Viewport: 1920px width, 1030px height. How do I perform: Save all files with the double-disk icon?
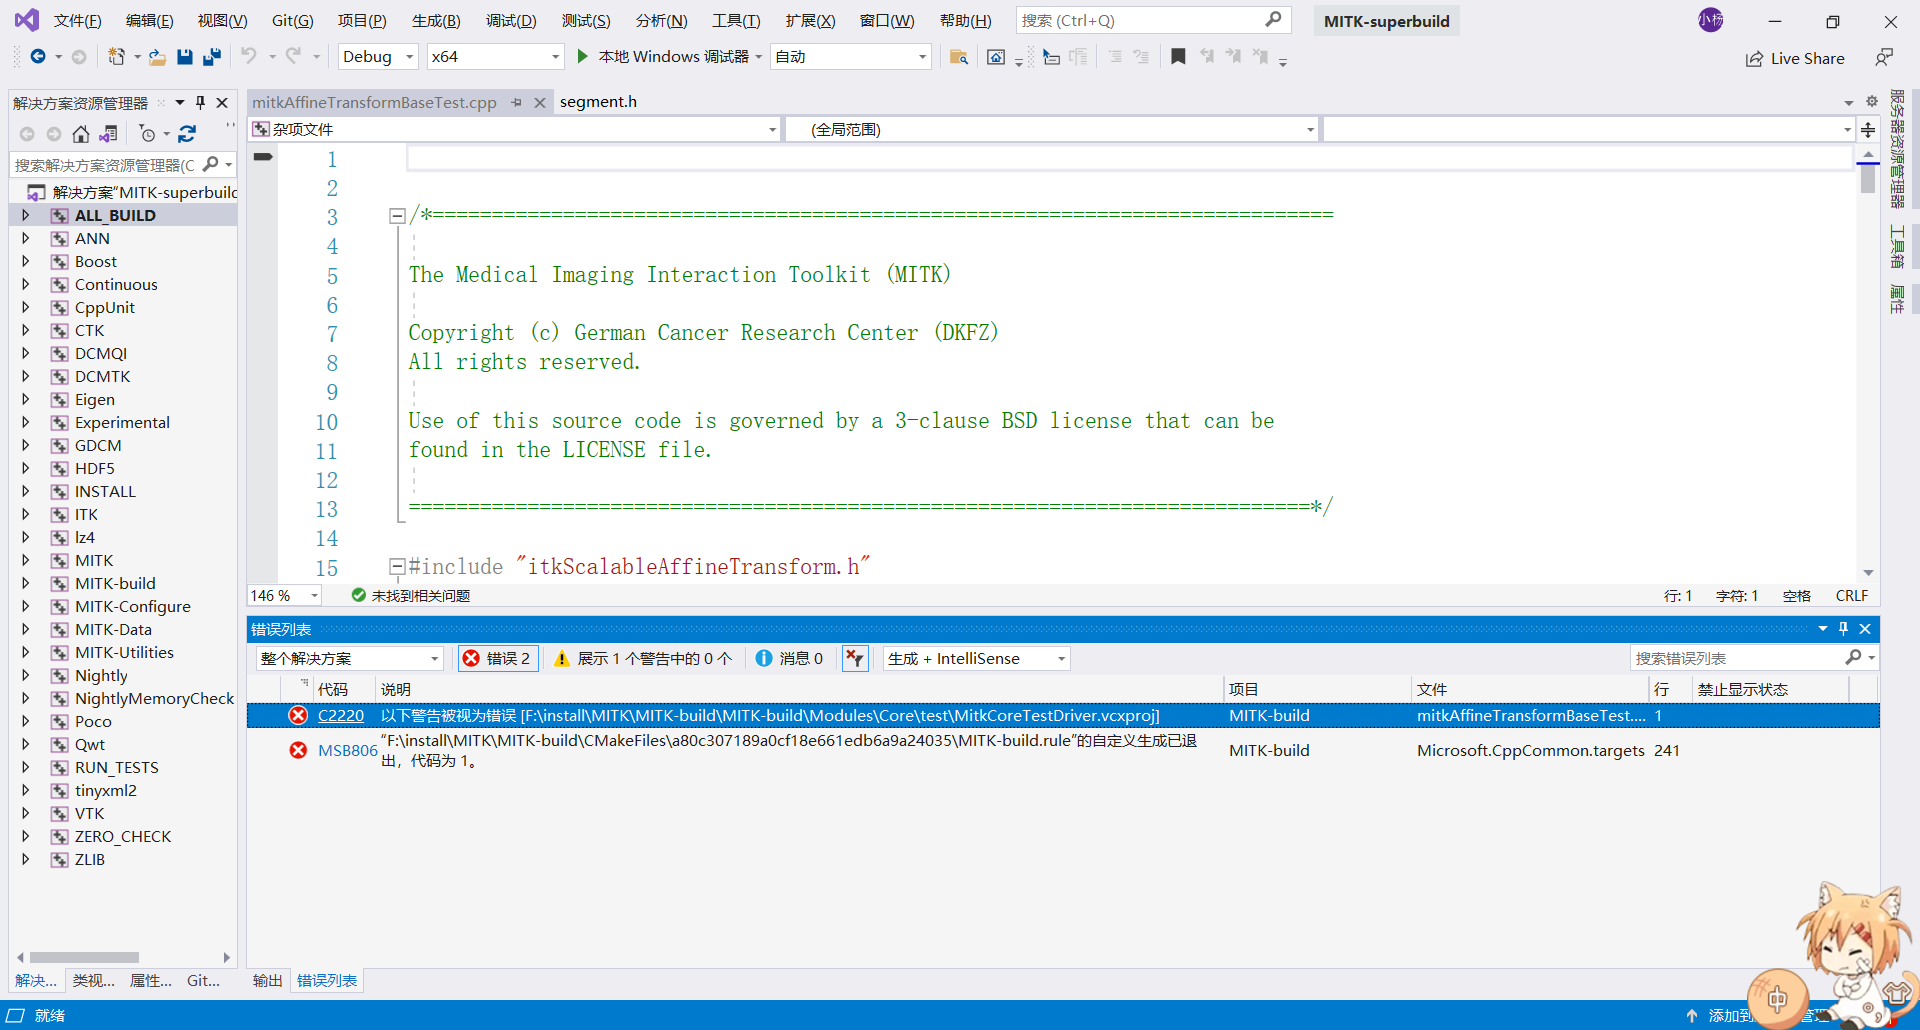coord(211,57)
